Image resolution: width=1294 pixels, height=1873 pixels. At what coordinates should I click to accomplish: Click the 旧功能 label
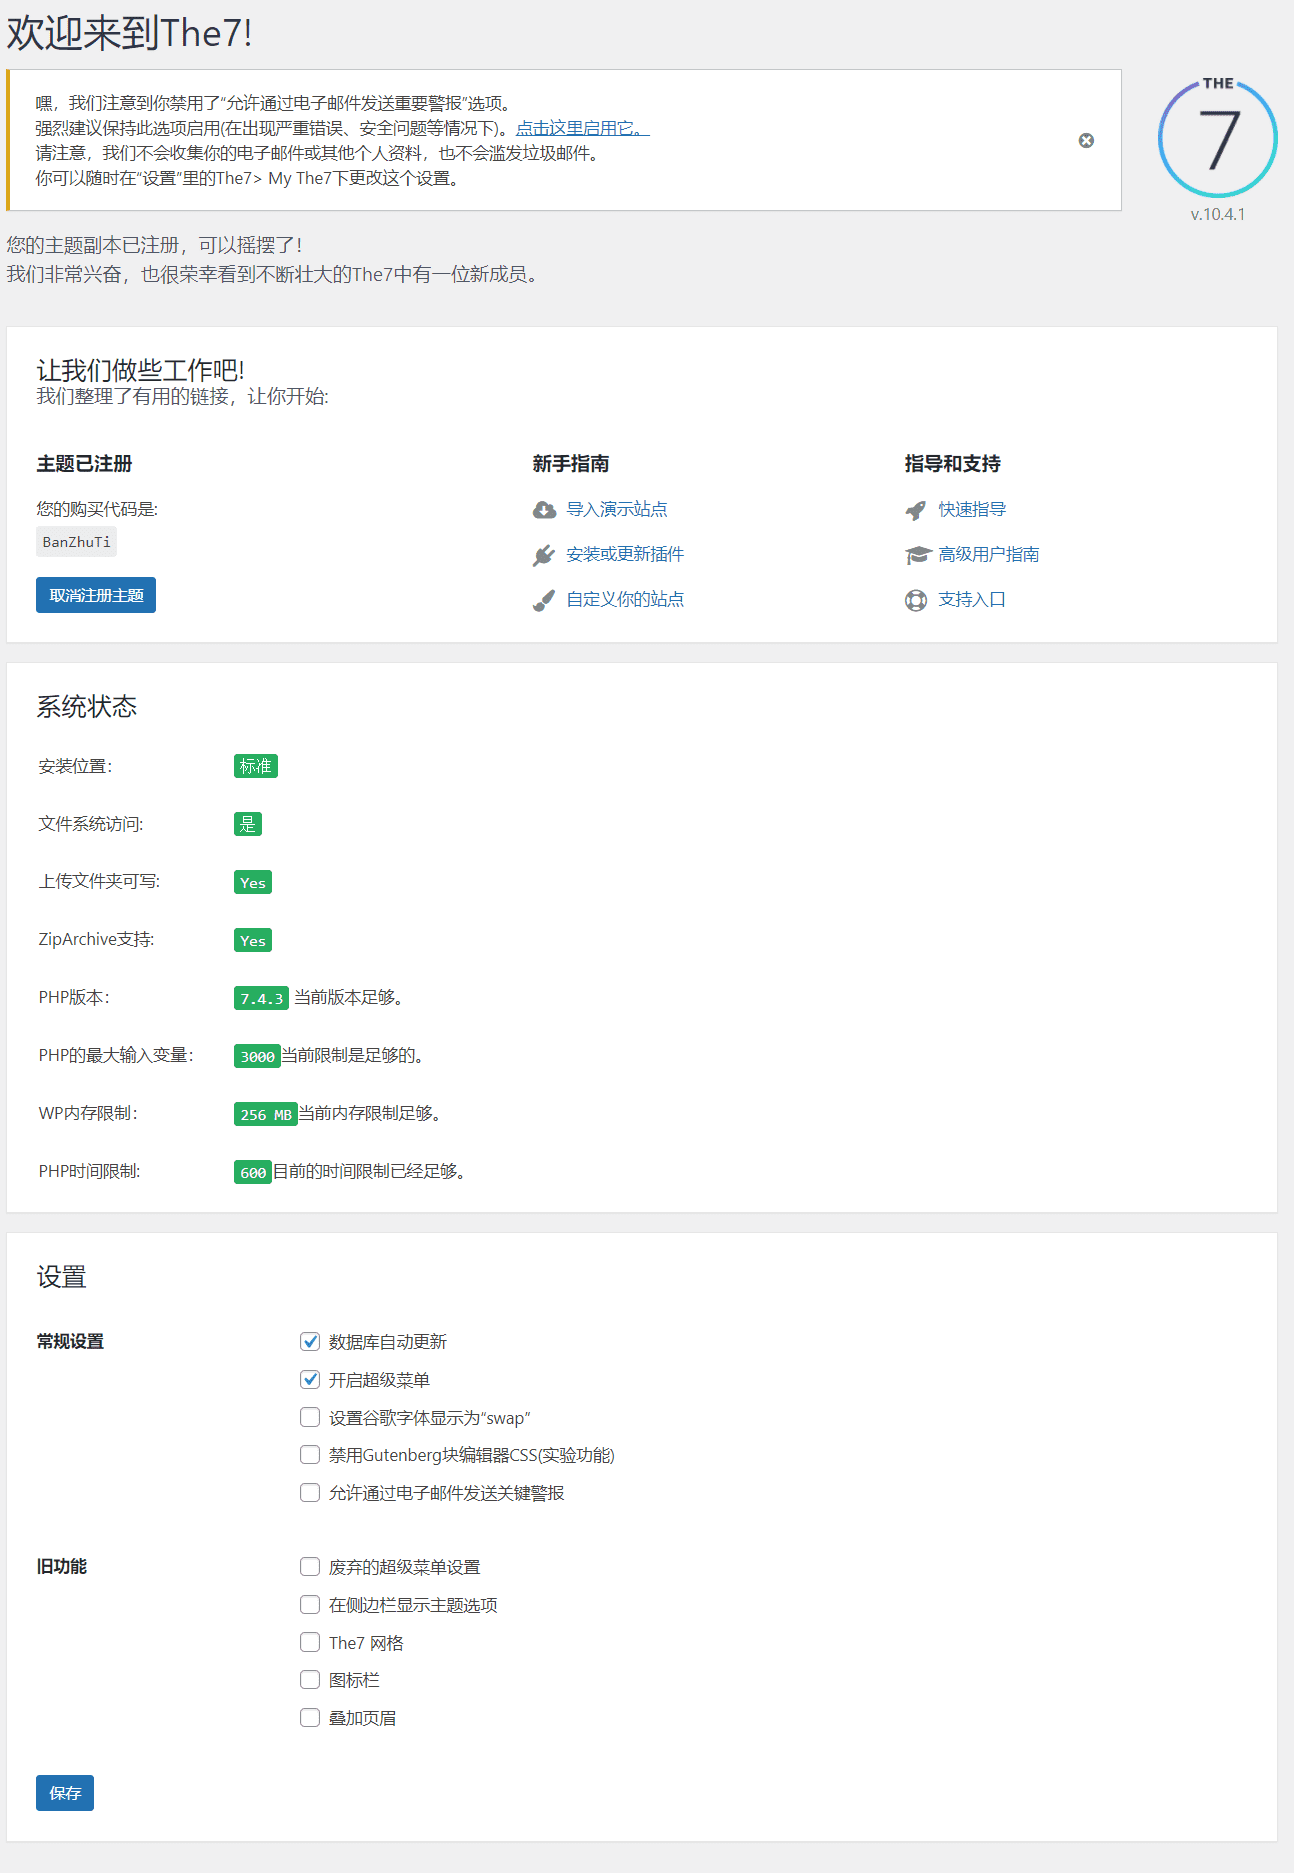62,1566
